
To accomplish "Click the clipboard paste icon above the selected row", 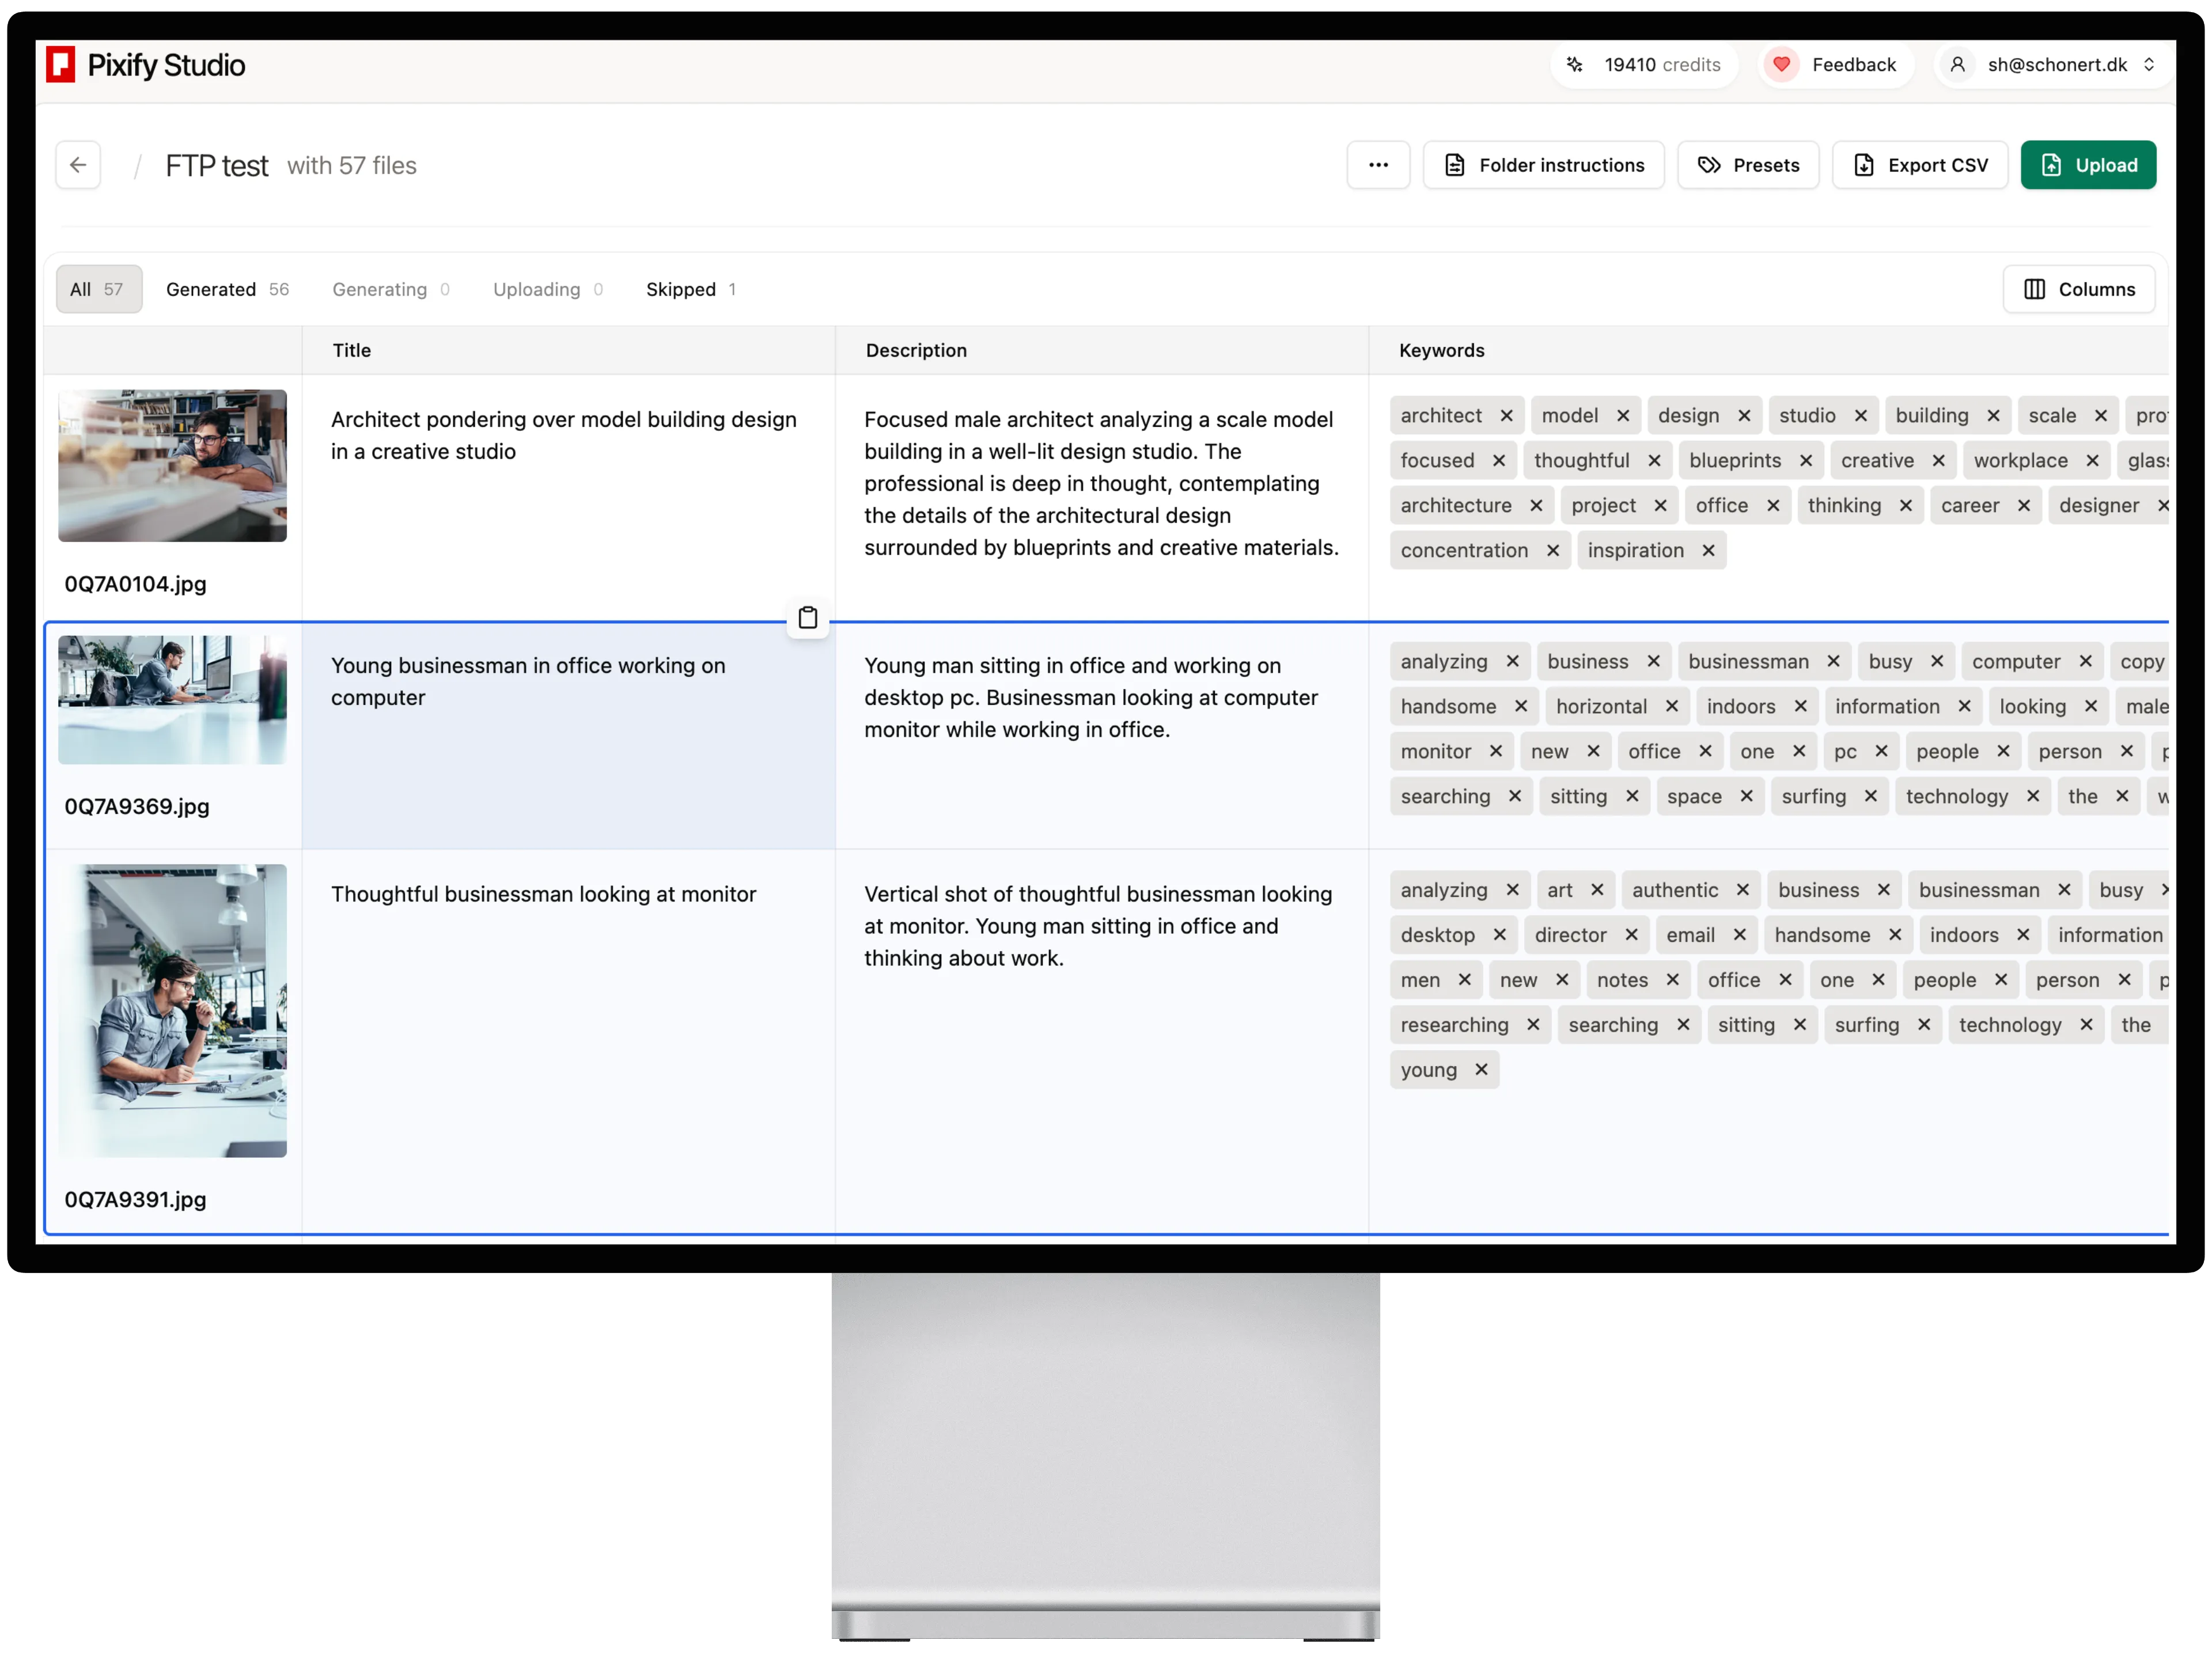I will (x=807, y=618).
